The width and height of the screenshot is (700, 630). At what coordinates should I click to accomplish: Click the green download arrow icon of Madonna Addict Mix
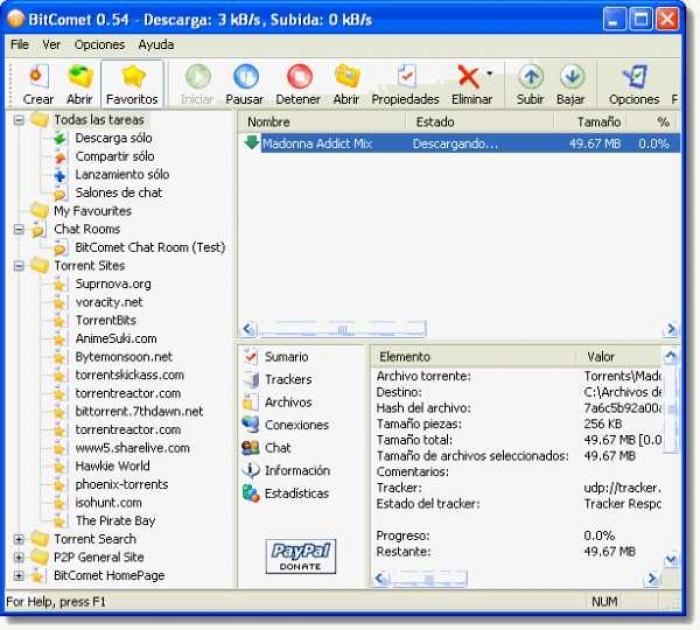(251, 143)
